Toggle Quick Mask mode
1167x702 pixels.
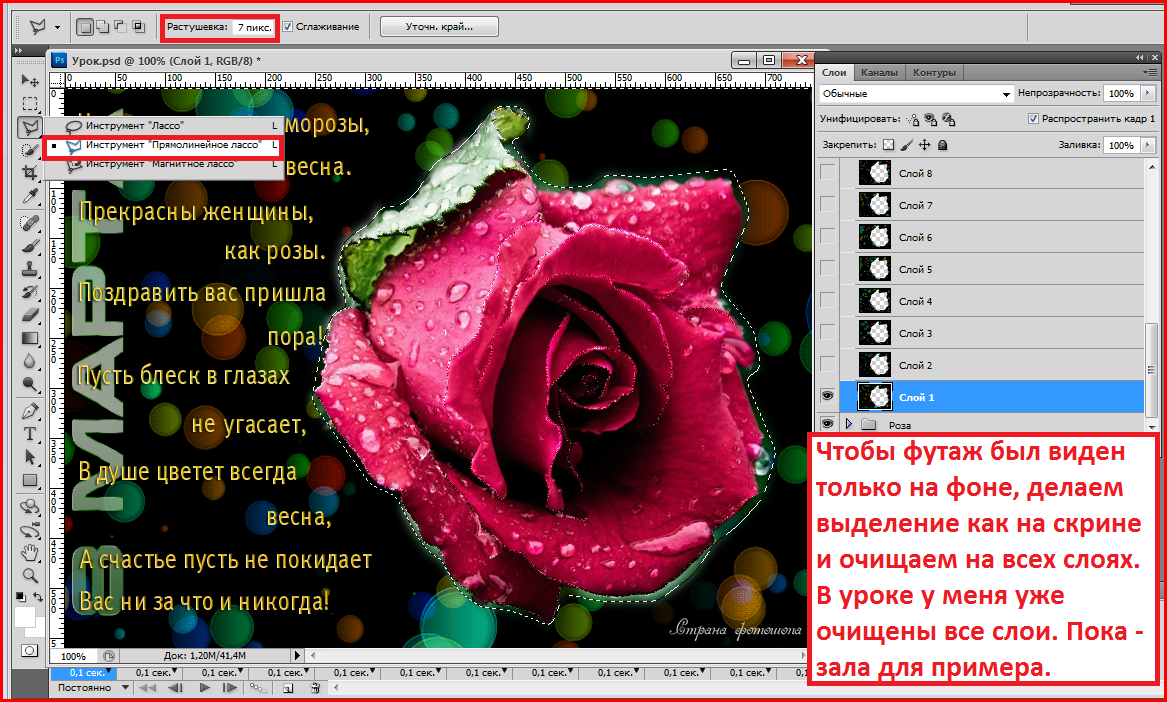click(30, 651)
